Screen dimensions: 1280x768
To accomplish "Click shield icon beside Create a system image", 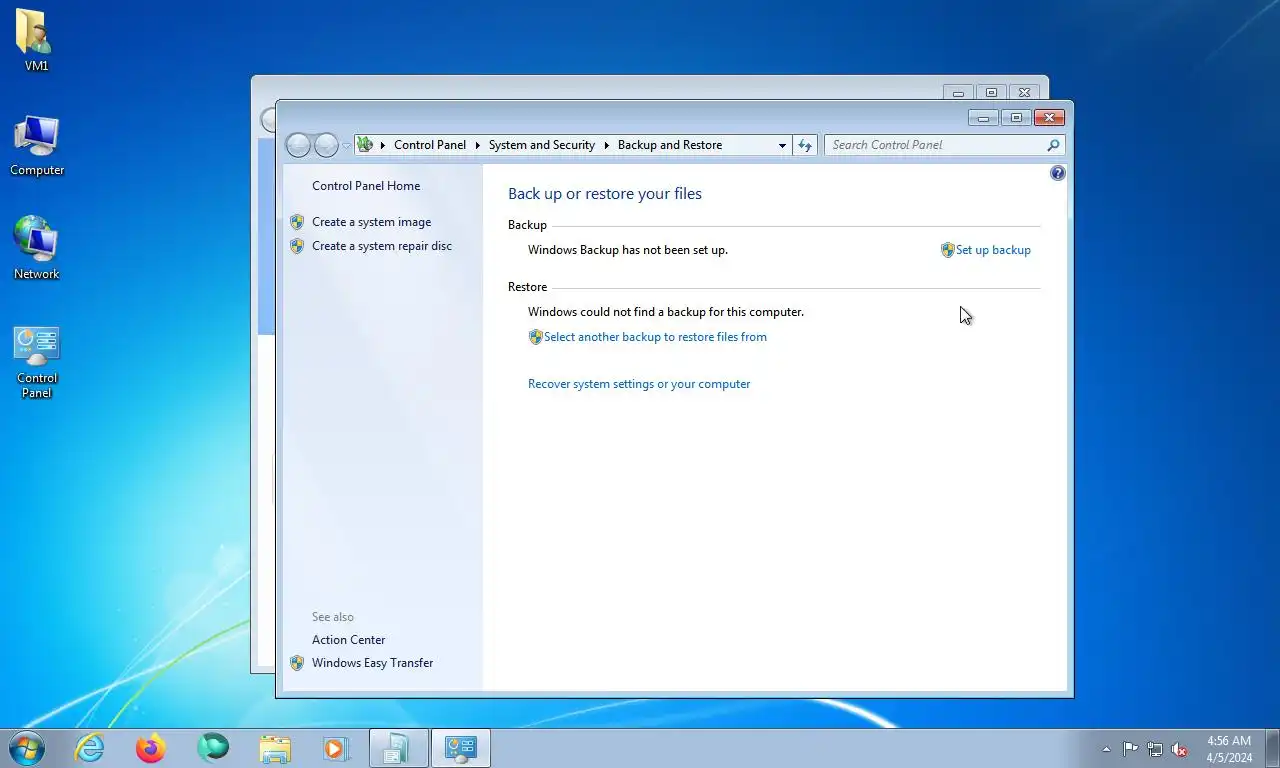I will tap(297, 222).
